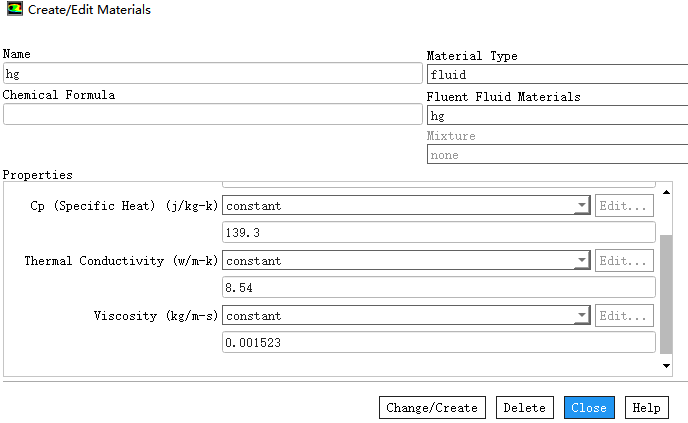Viewport: 688px width, 423px height.
Task: Click the Cp value field showing 139.3
Action: point(438,232)
